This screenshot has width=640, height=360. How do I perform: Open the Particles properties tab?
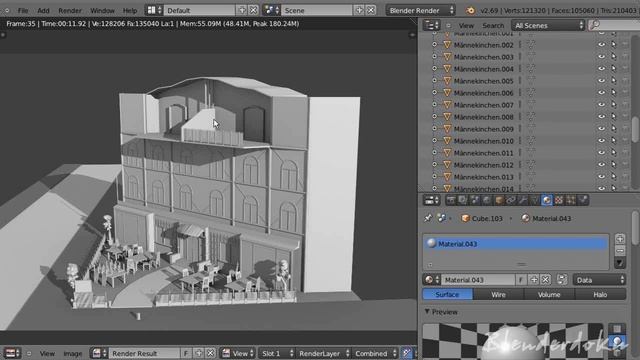(571, 200)
